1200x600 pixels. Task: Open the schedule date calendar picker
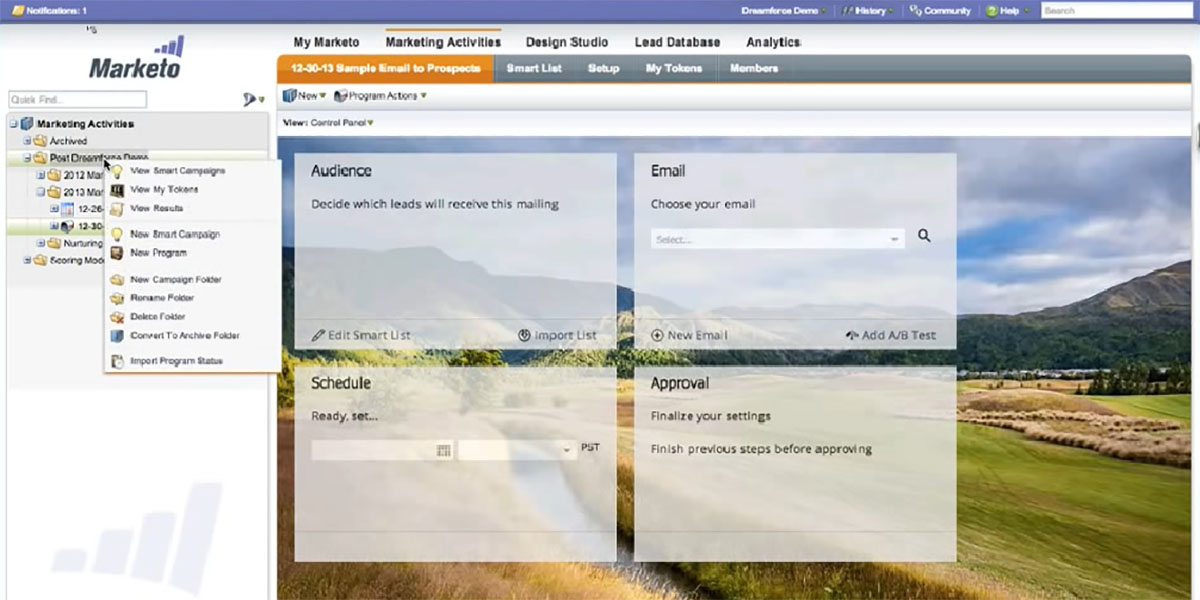pyautogui.click(x=443, y=450)
